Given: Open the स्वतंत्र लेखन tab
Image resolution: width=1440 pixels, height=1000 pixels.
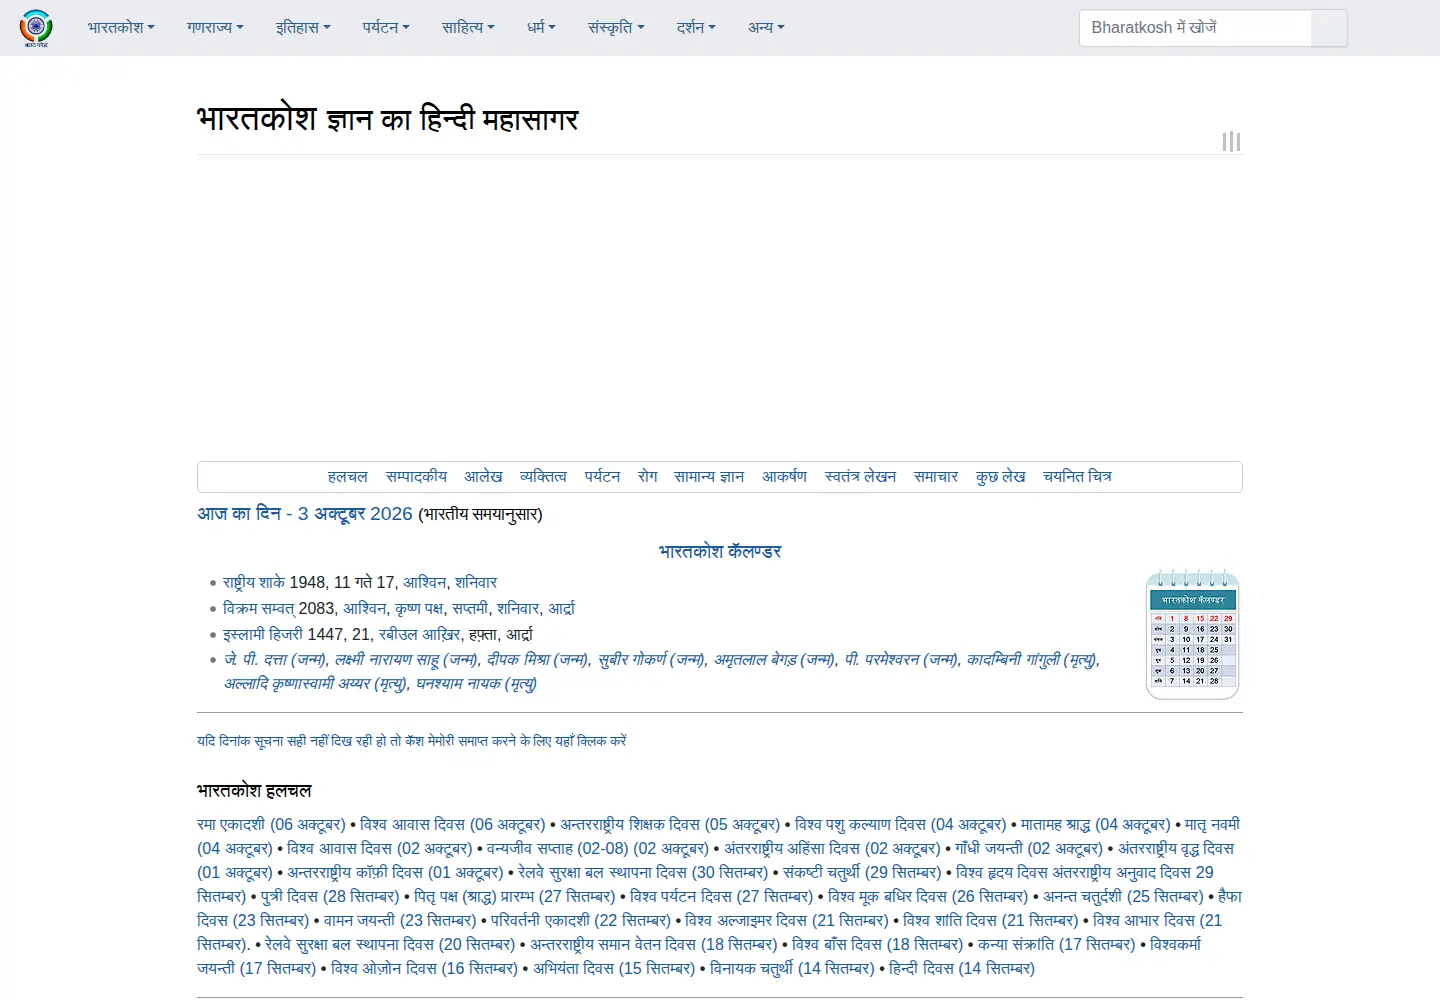Looking at the screenshot, I should (860, 477).
